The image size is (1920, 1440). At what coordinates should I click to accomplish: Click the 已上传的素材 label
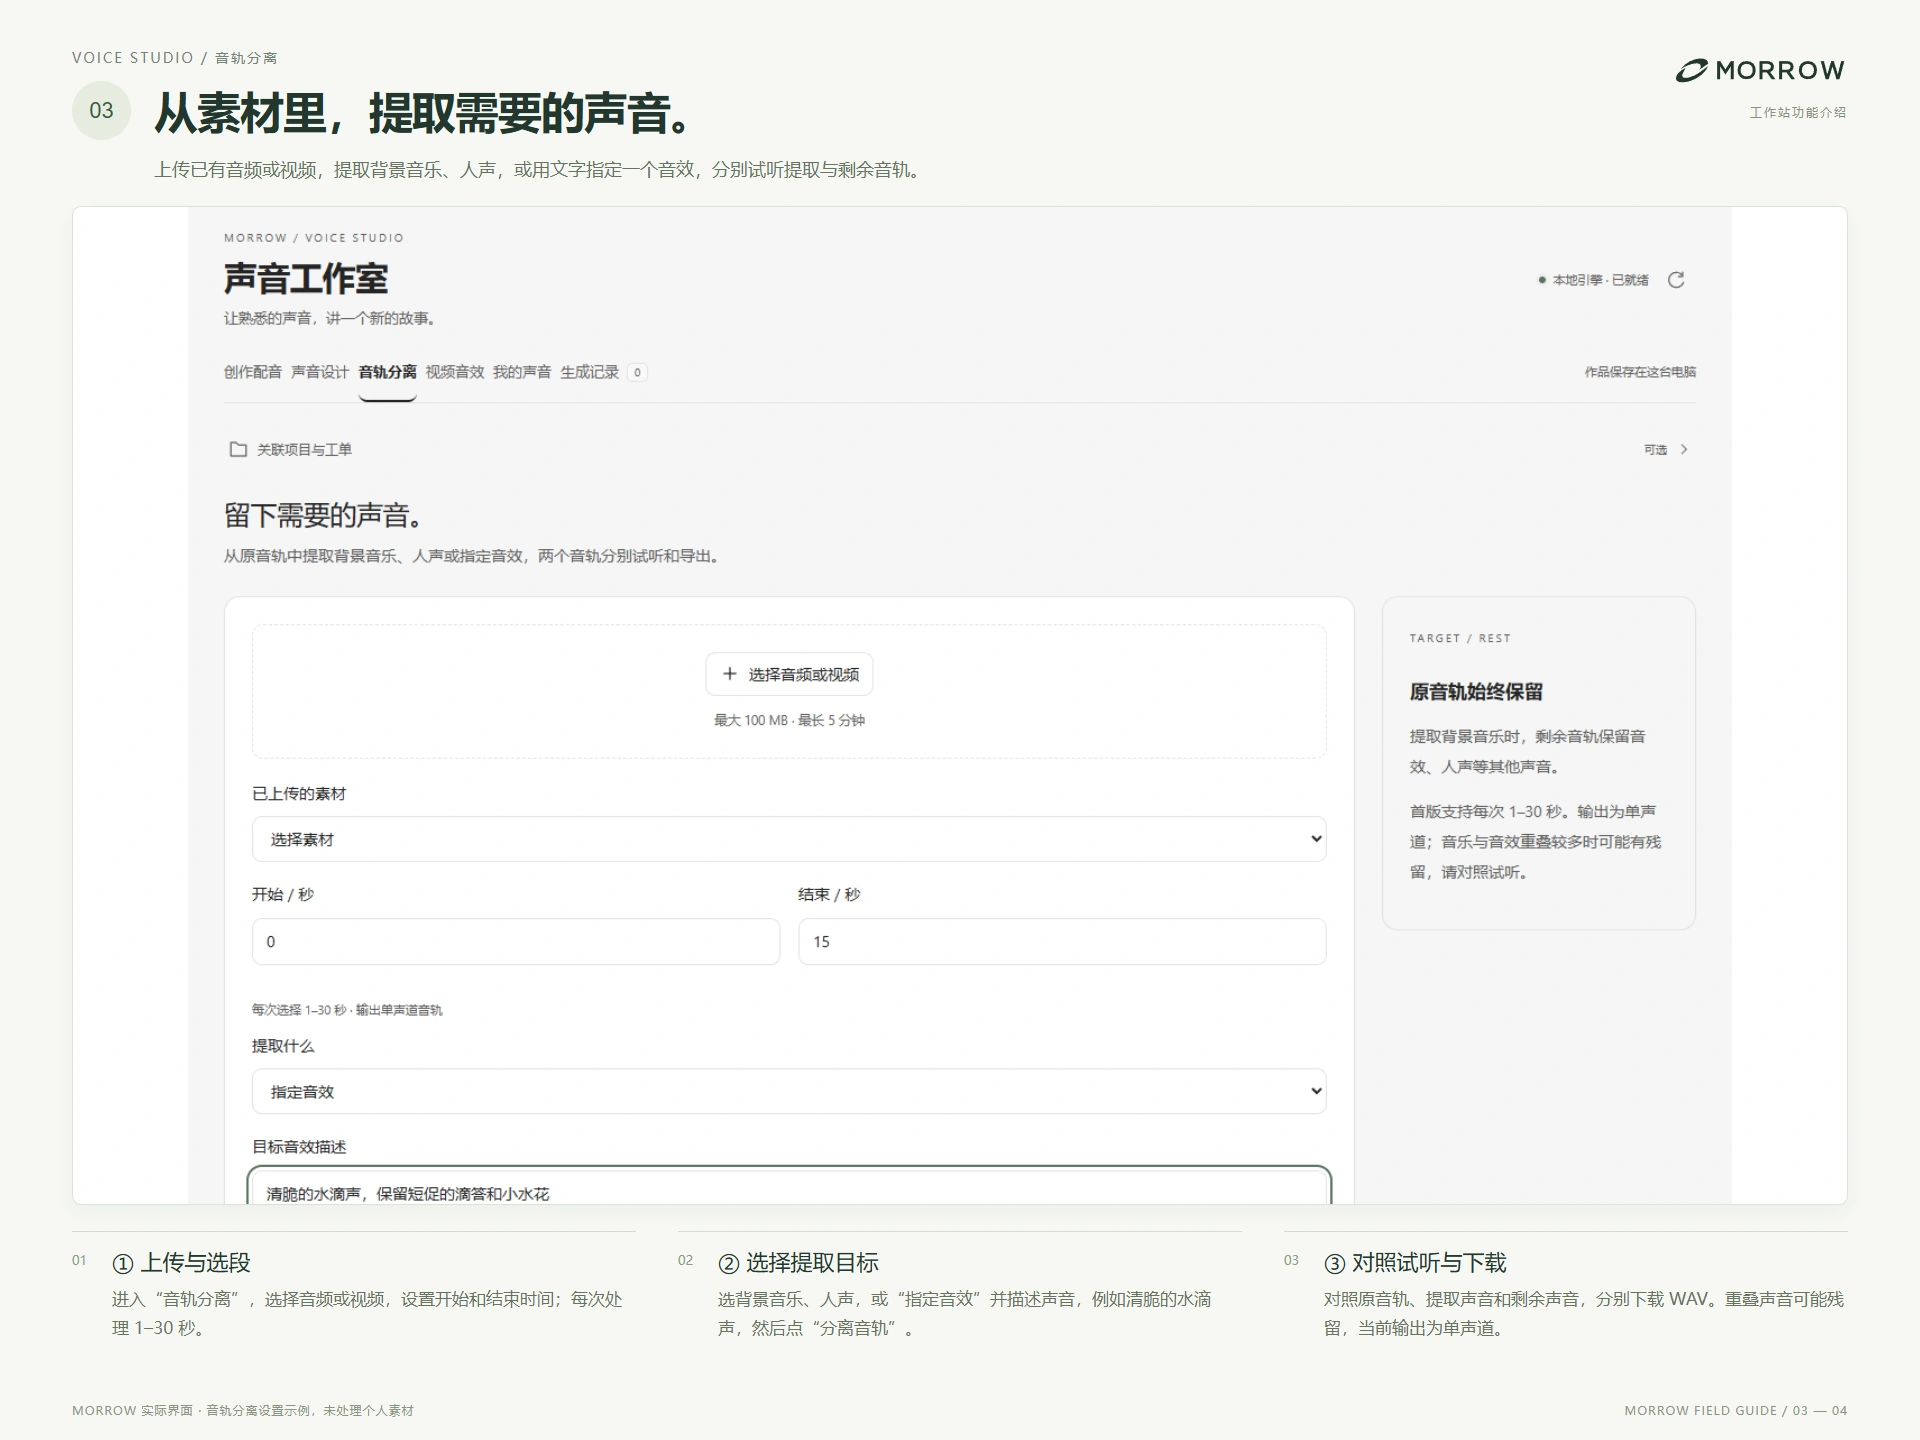click(x=299, y=794)
